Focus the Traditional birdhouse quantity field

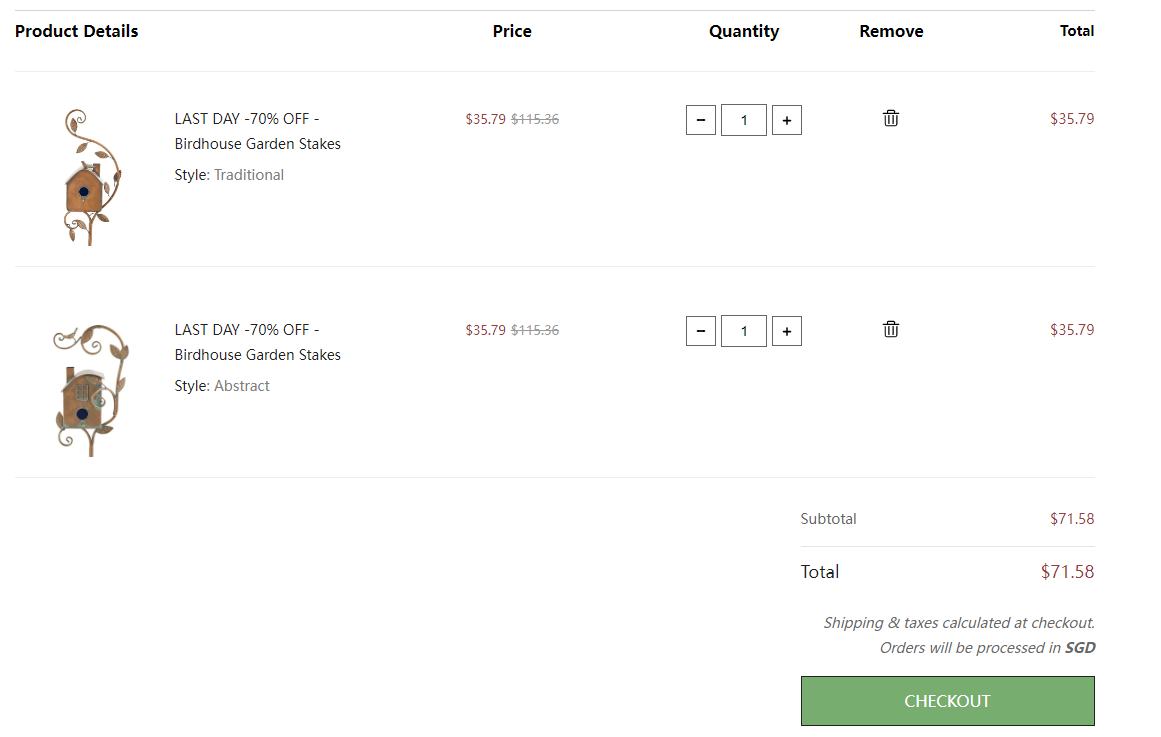(743, 121)
